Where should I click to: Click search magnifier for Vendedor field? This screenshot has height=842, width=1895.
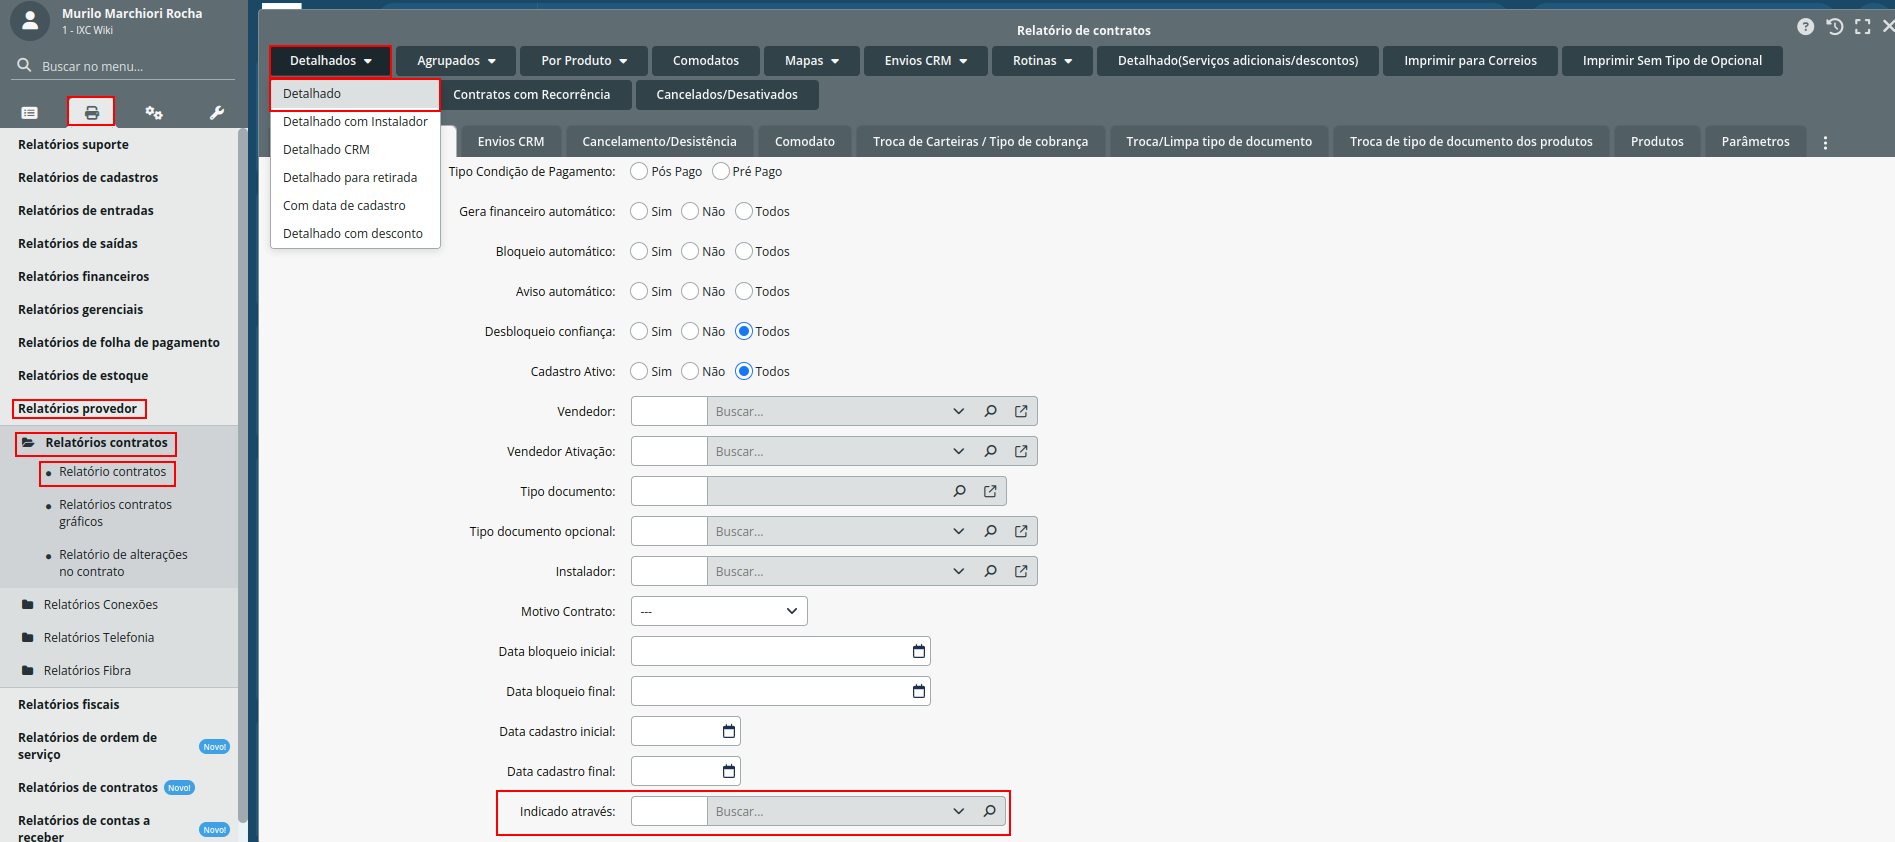coord(990,411)
